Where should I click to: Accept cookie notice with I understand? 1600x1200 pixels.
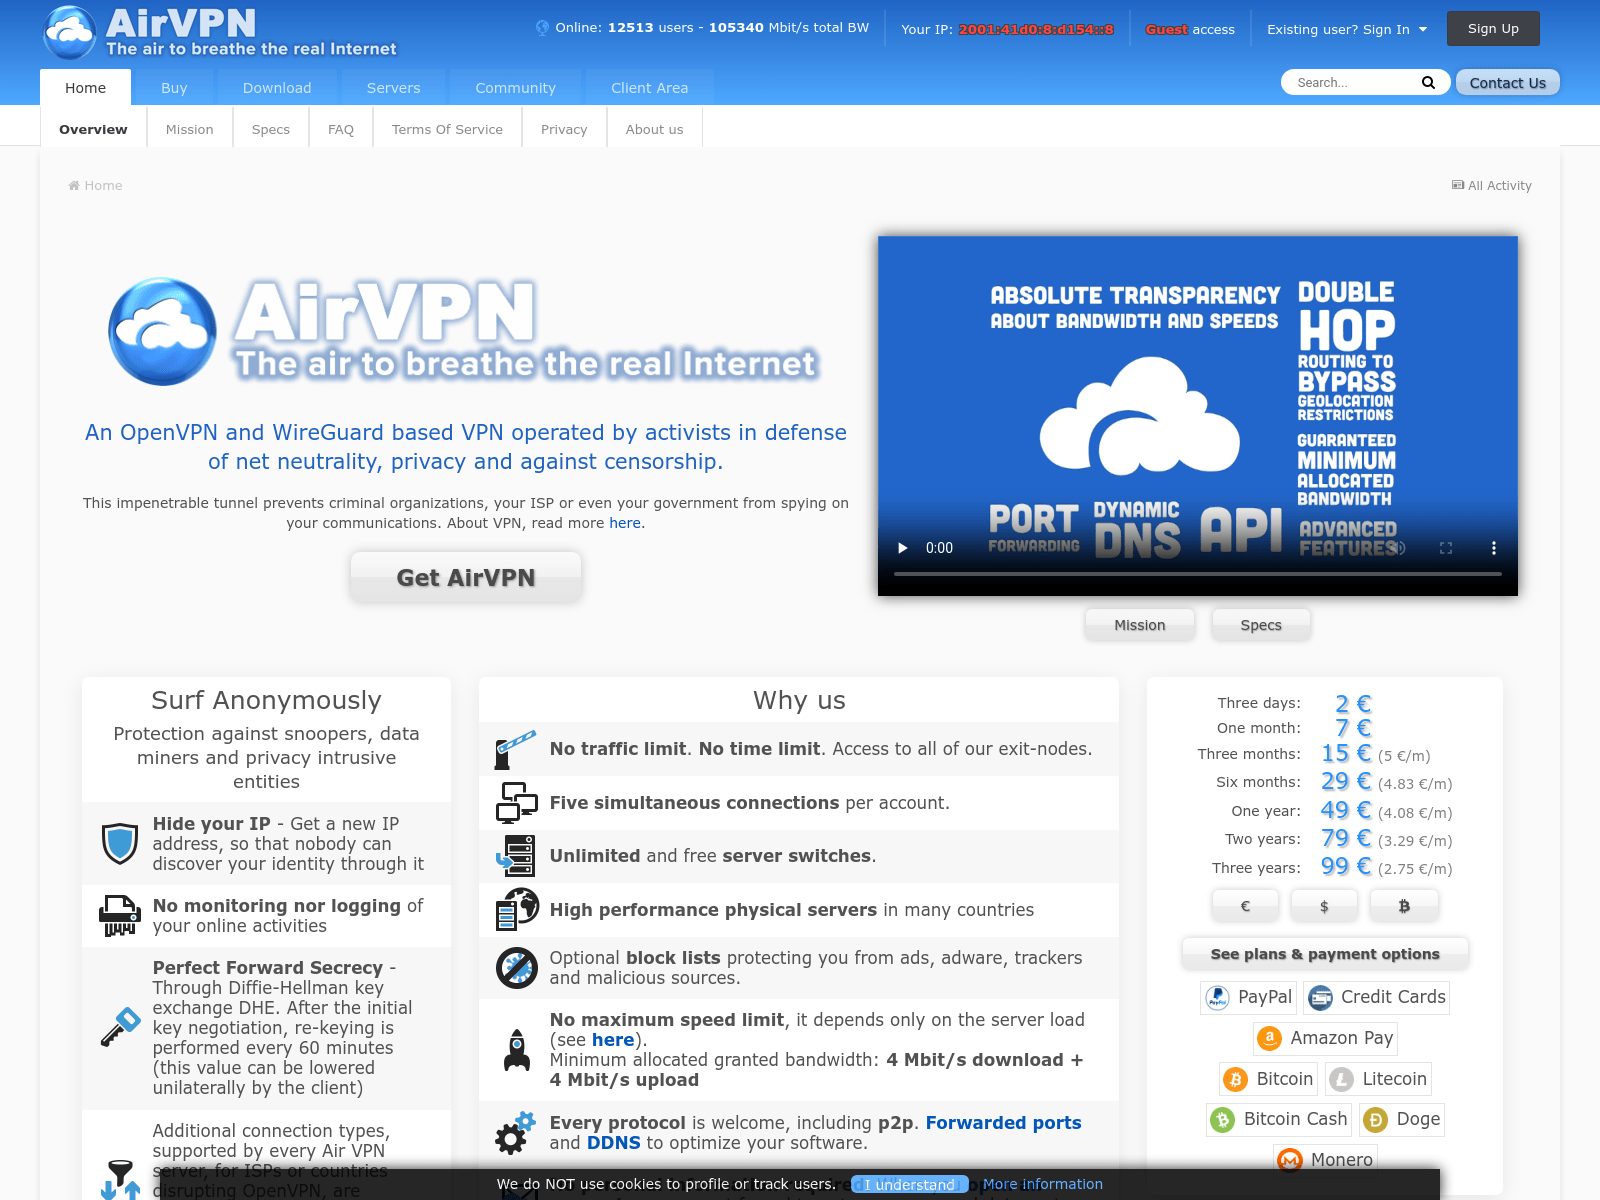coord(910,1184)
